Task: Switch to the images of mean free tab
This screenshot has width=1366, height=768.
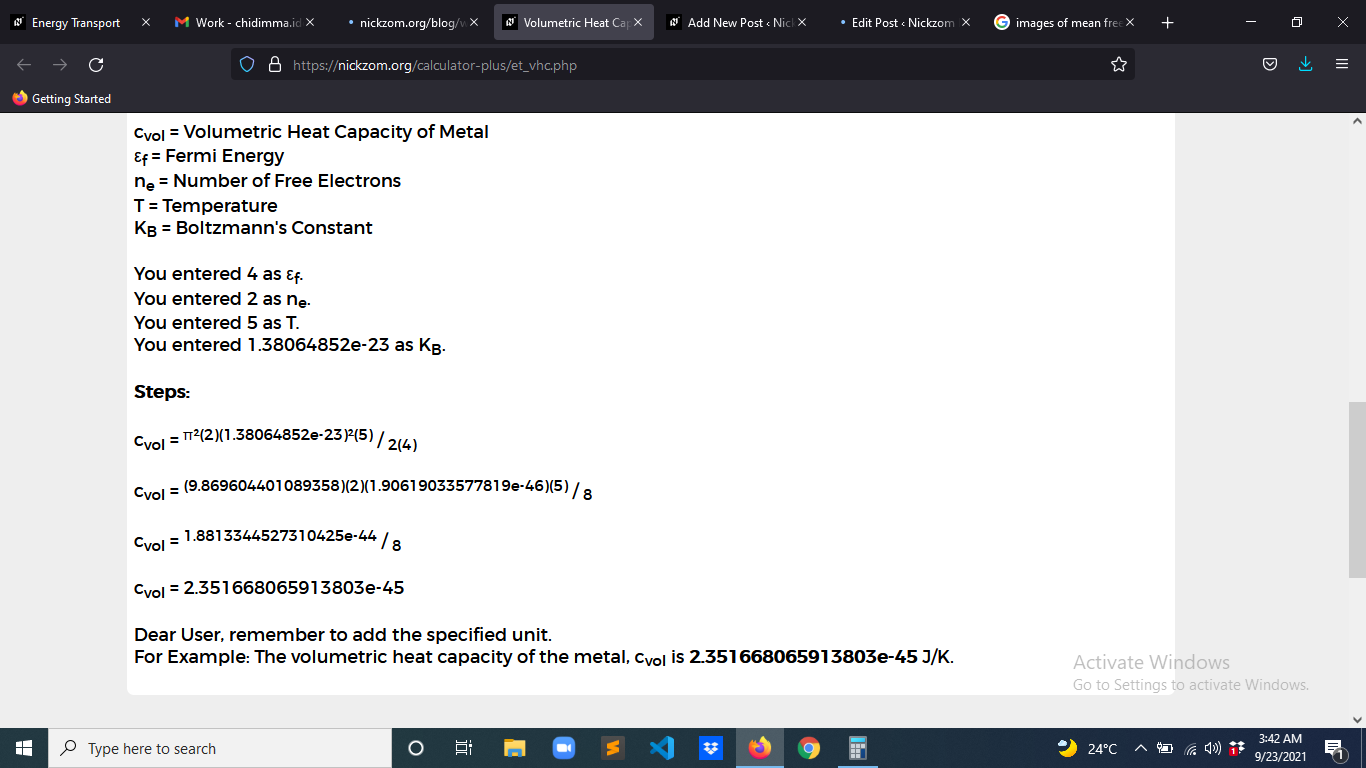Action: (1066, 22)
